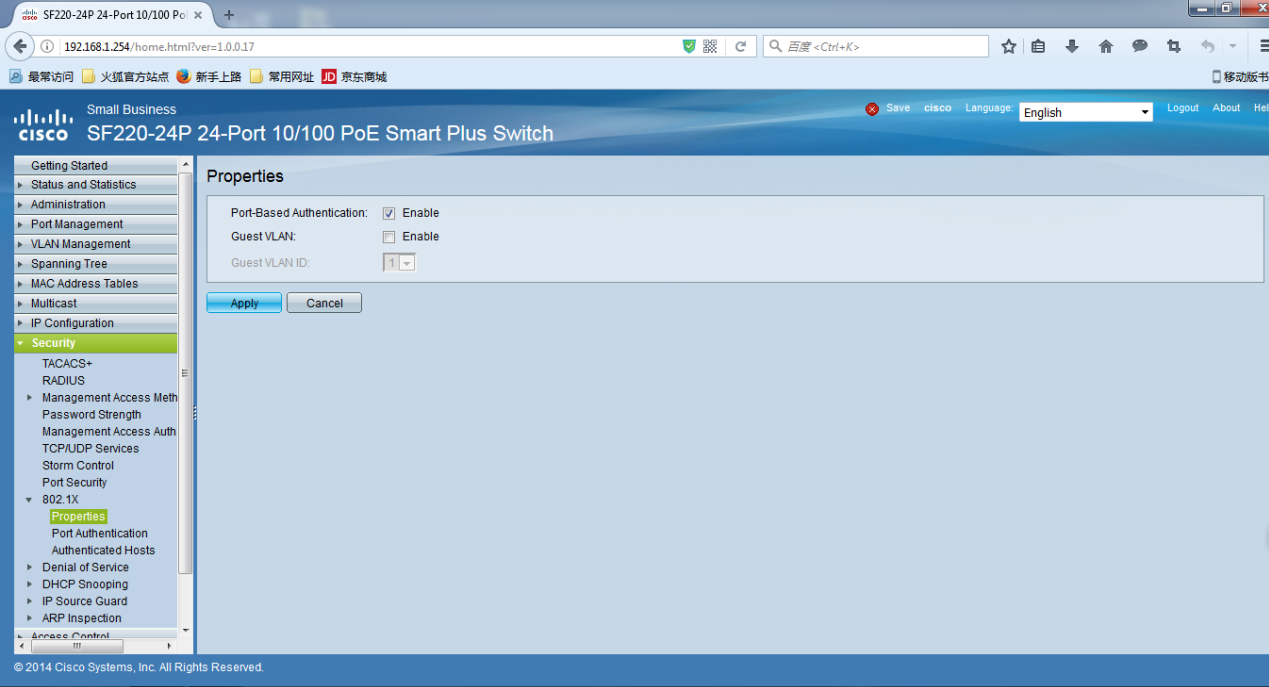Viewport: 1269px width, 687px height.
Task: Click the Cisco logo in the header
Action: coord(43,125)
